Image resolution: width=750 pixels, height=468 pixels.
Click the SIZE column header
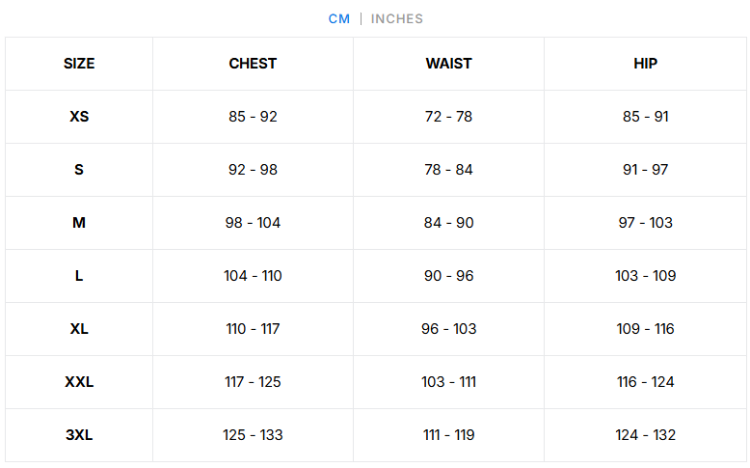[79, 64]
